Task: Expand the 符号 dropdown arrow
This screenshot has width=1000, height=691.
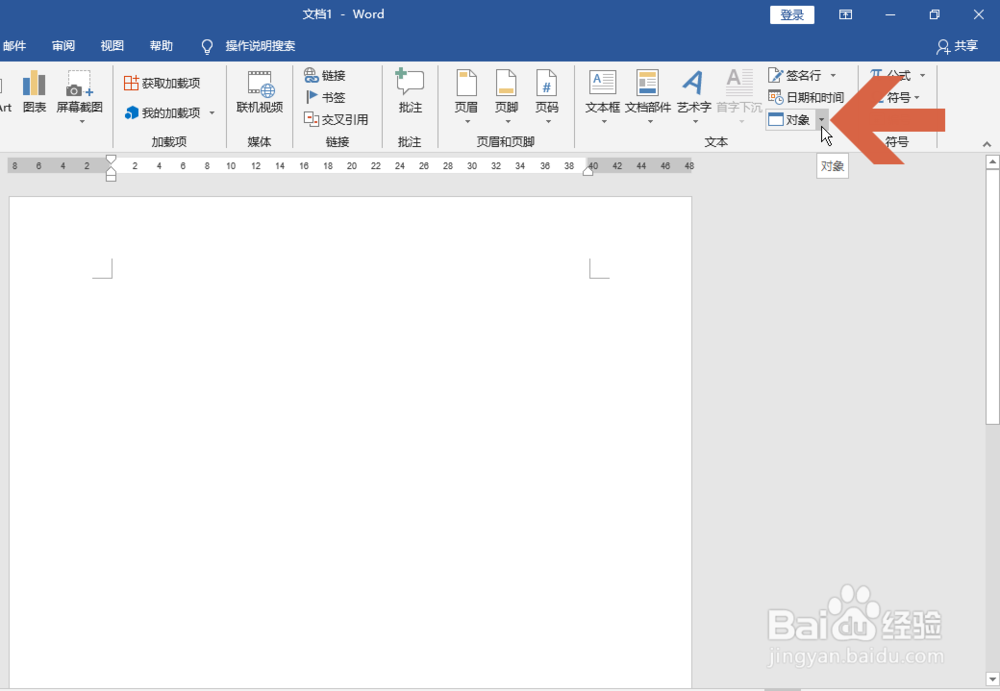Action: pyautogui.click(x=917, y=98)
